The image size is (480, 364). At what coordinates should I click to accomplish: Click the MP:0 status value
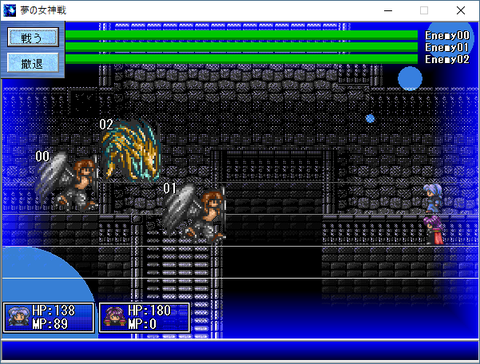tap(142, 324)
